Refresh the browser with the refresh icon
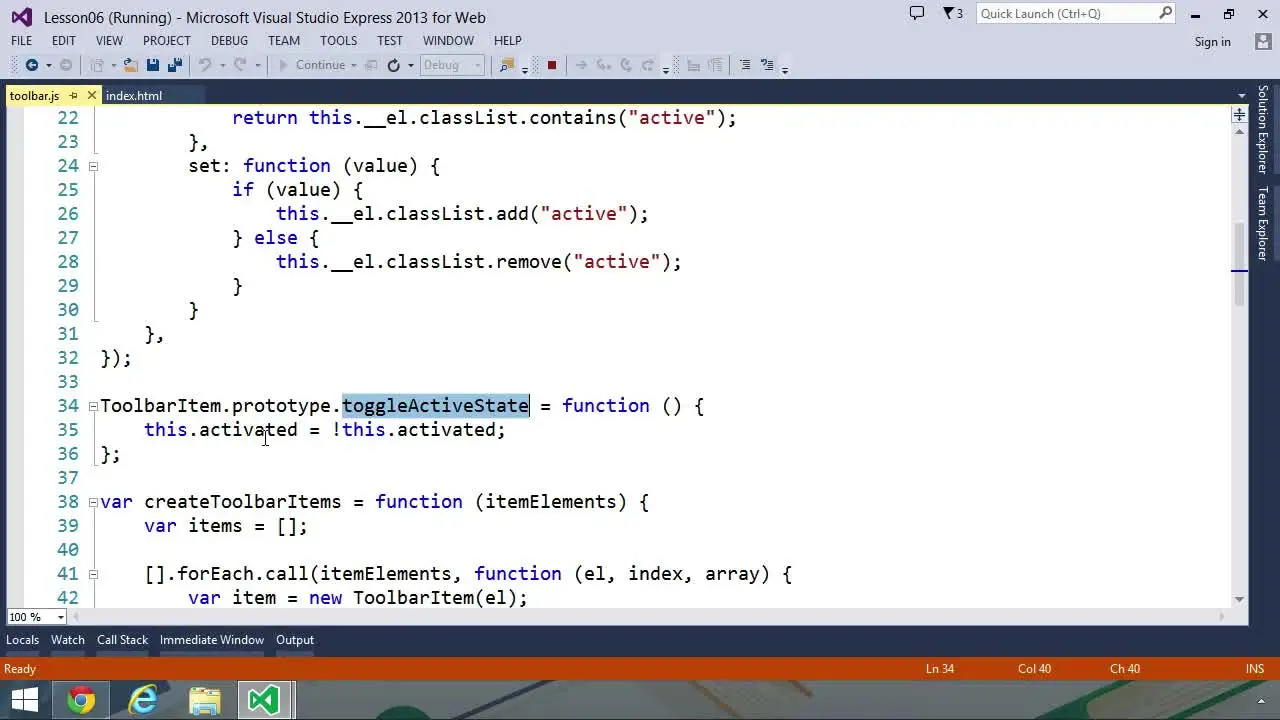The width and height of the screenshot is (1280, 720). tap(394, 65)
